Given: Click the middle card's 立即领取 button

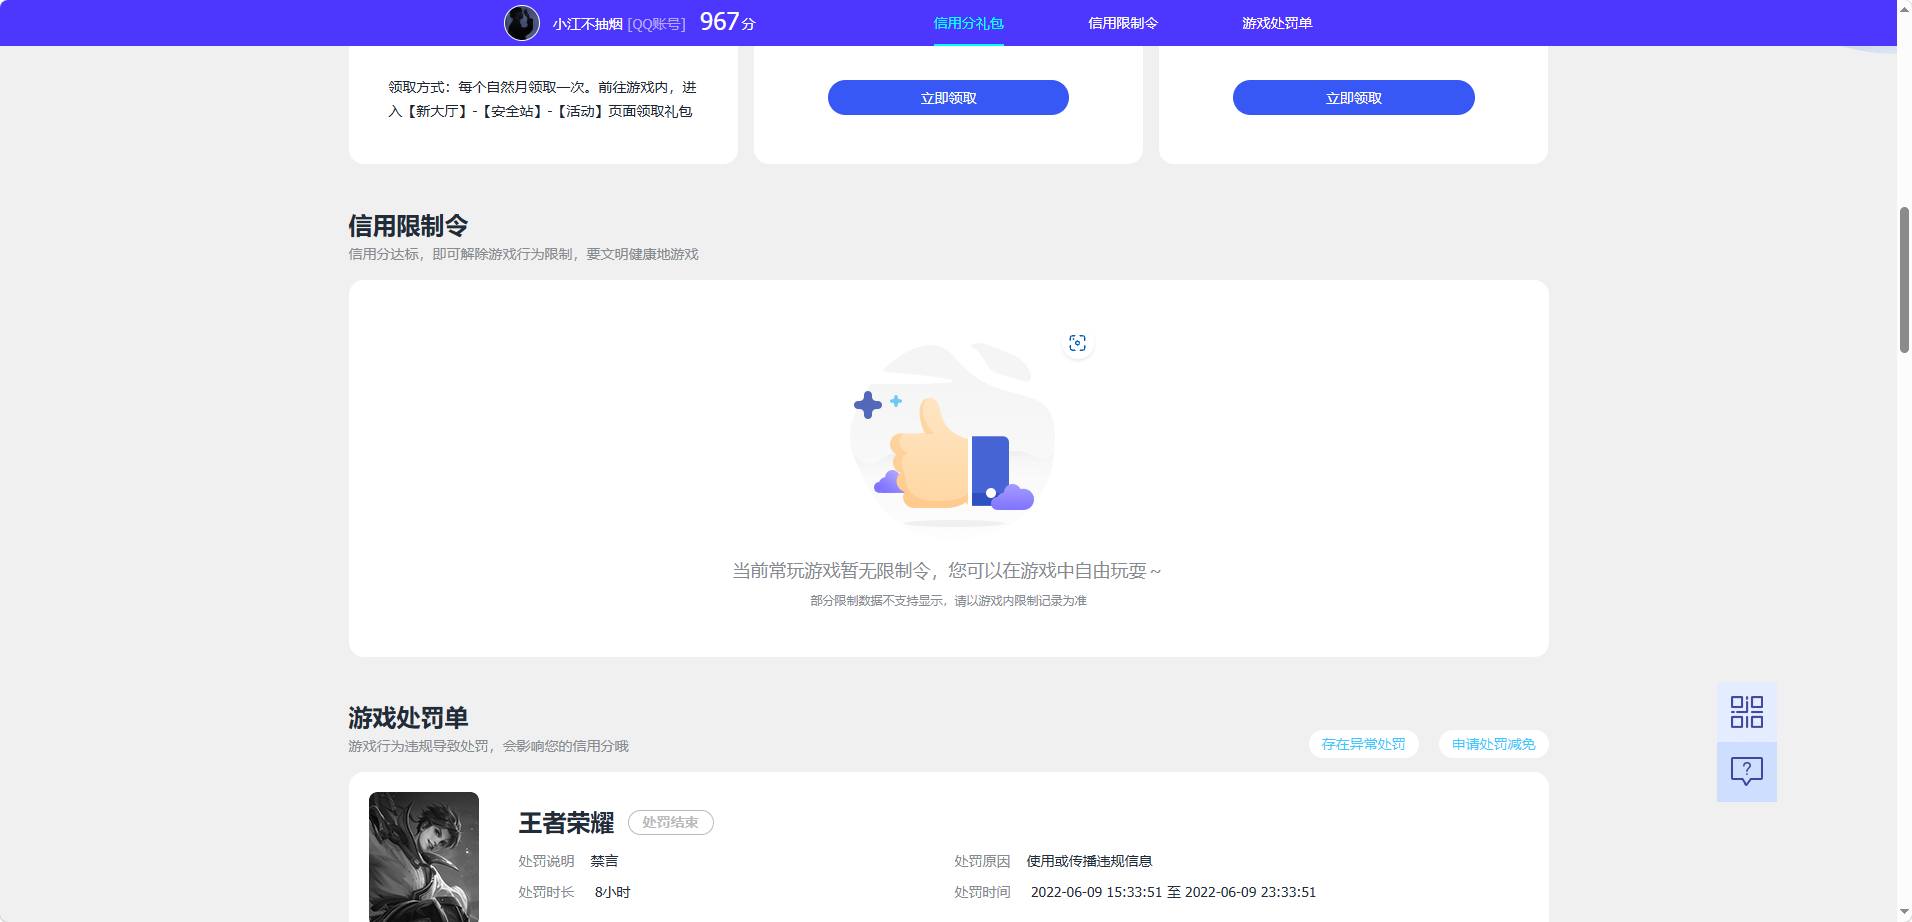Looking at the screenshot, I should (x=948, y=97).
